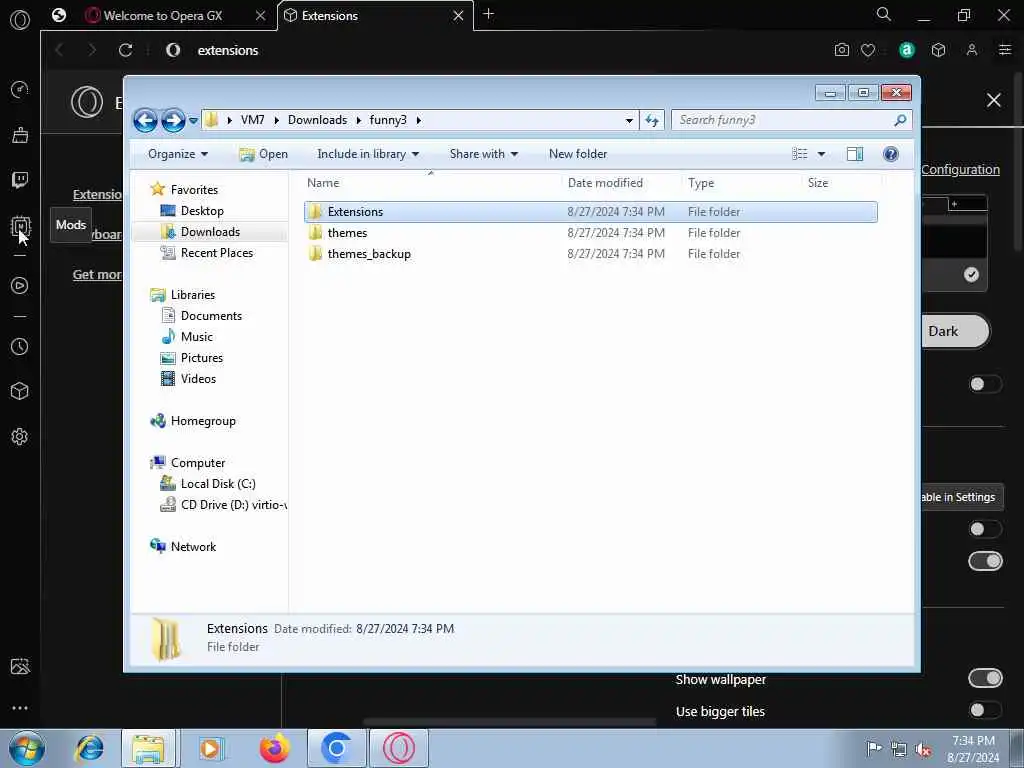Open the Windows Start menu
Screen dimensions: 1024x768
pyautogui.click(x=27, y=748)
